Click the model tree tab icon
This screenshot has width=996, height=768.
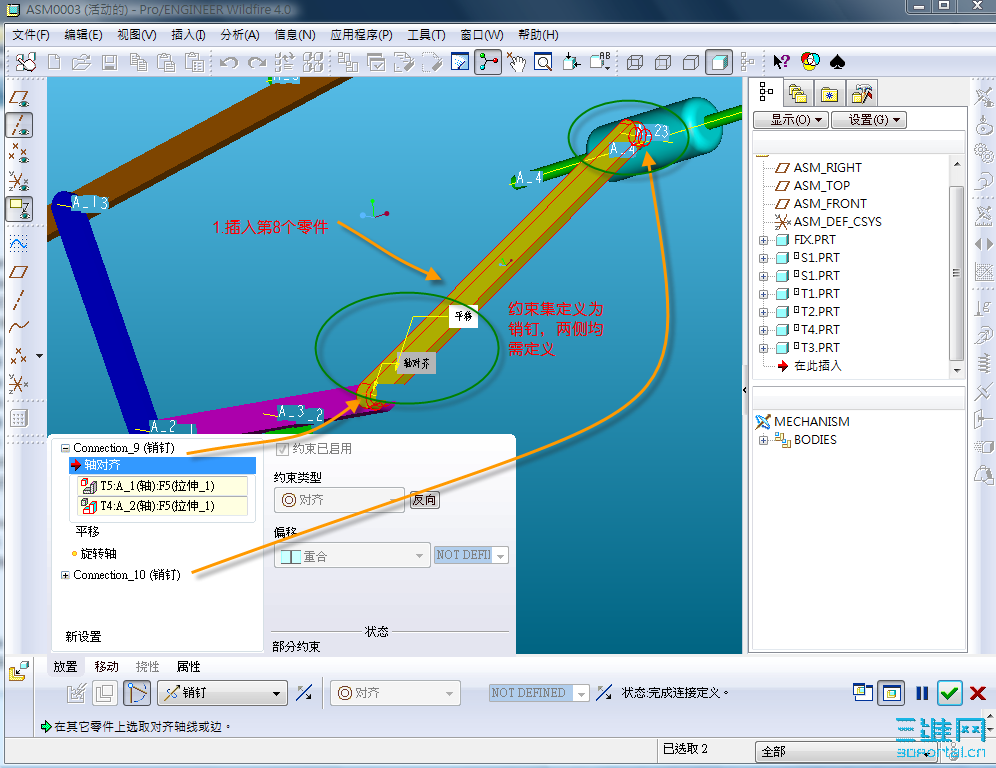[x=766, y=93]
